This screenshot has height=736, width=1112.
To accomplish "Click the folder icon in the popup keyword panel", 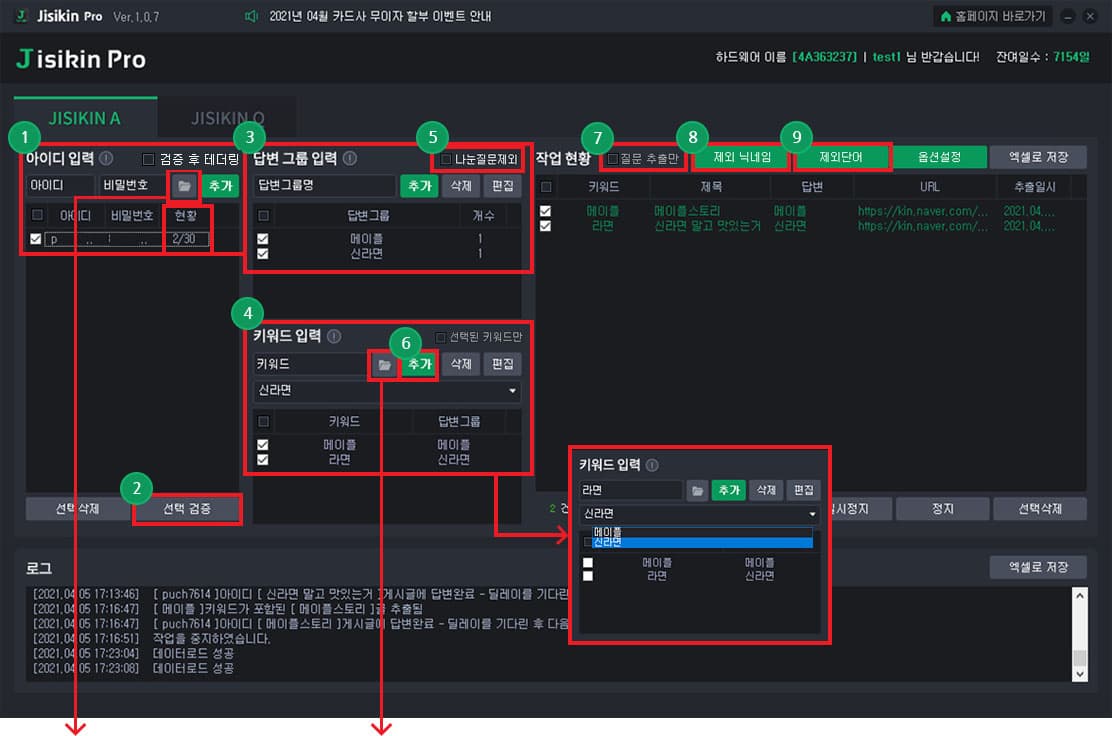I will click(x=697, y=490).
